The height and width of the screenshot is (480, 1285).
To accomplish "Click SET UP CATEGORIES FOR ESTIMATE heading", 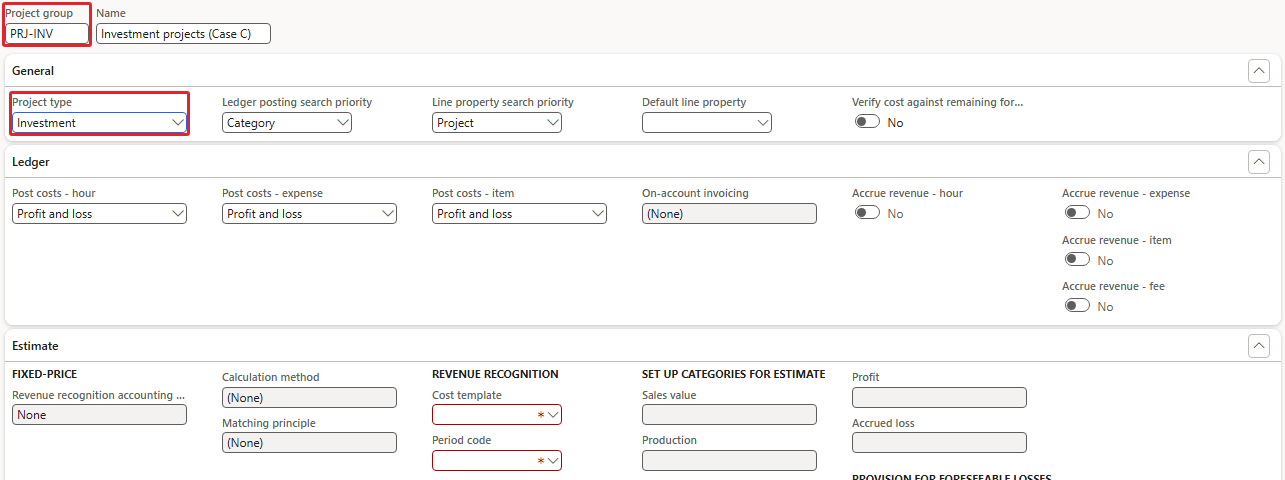I will coord(734,374).
